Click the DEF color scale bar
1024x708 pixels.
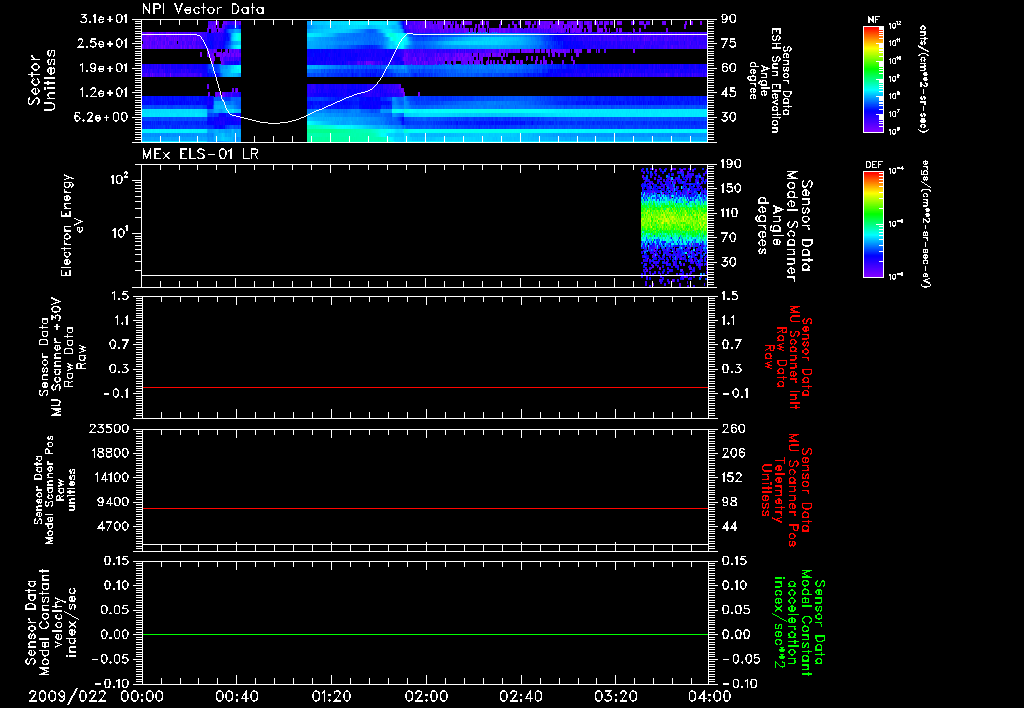pyautogui.click(x=874, y=224)
